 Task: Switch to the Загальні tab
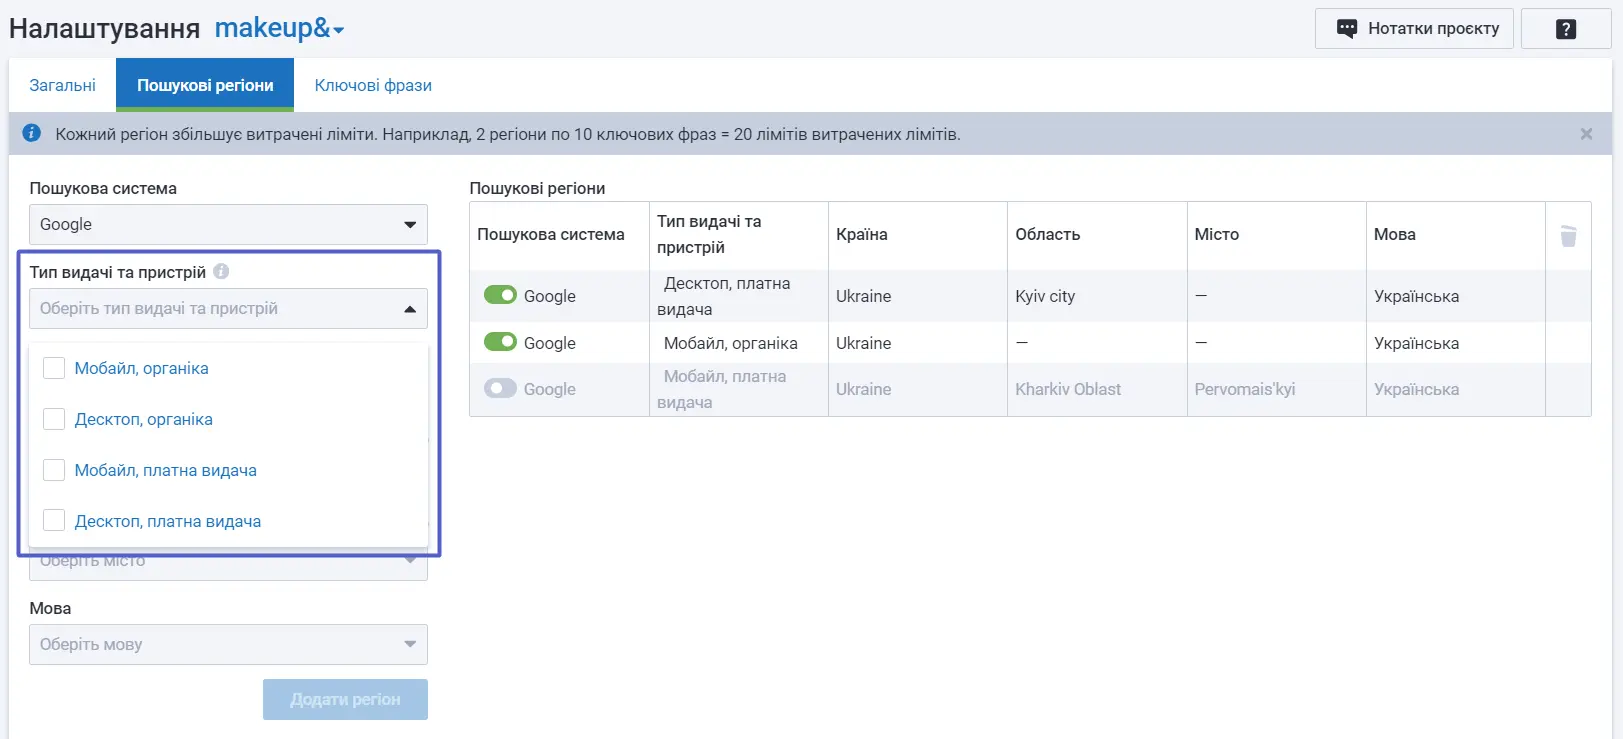[x=62, y=85]
